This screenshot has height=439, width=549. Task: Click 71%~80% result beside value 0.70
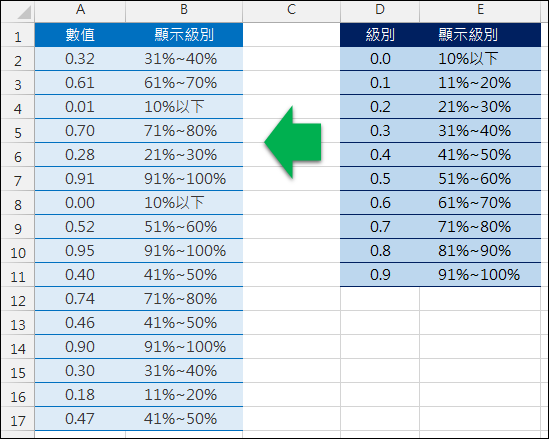[x=184, y=131]
